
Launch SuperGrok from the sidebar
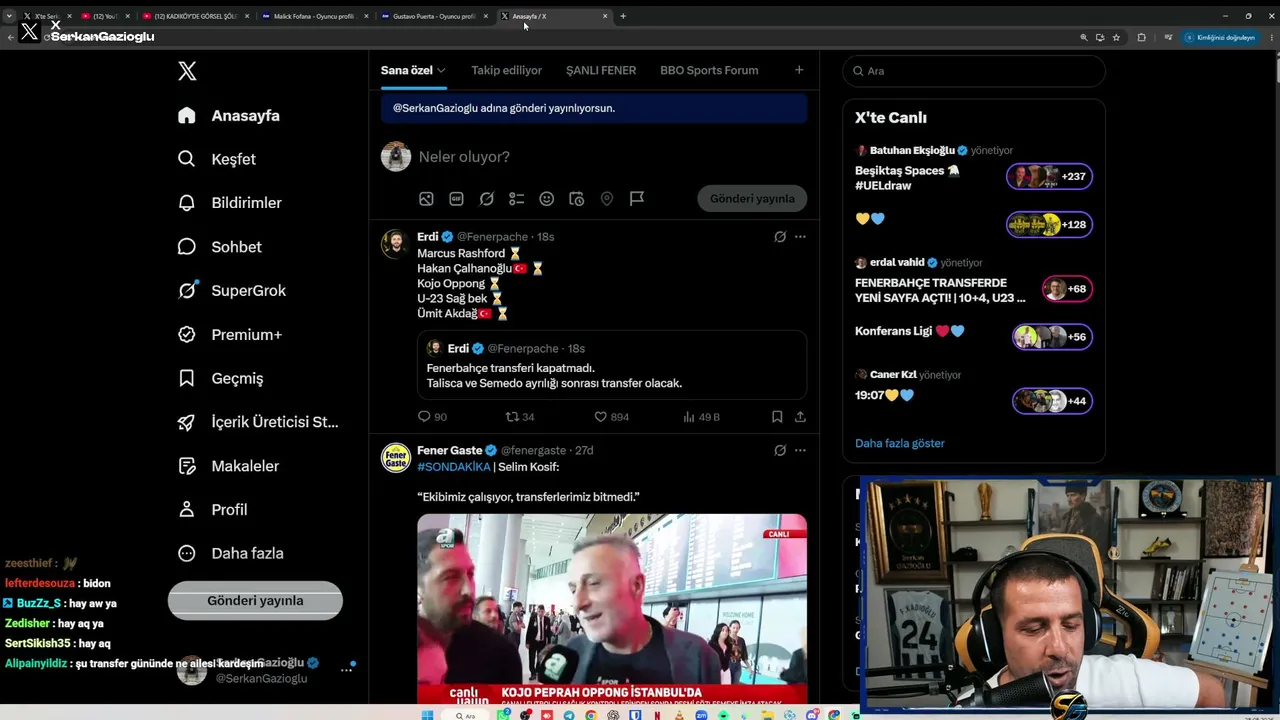[231, 291]
